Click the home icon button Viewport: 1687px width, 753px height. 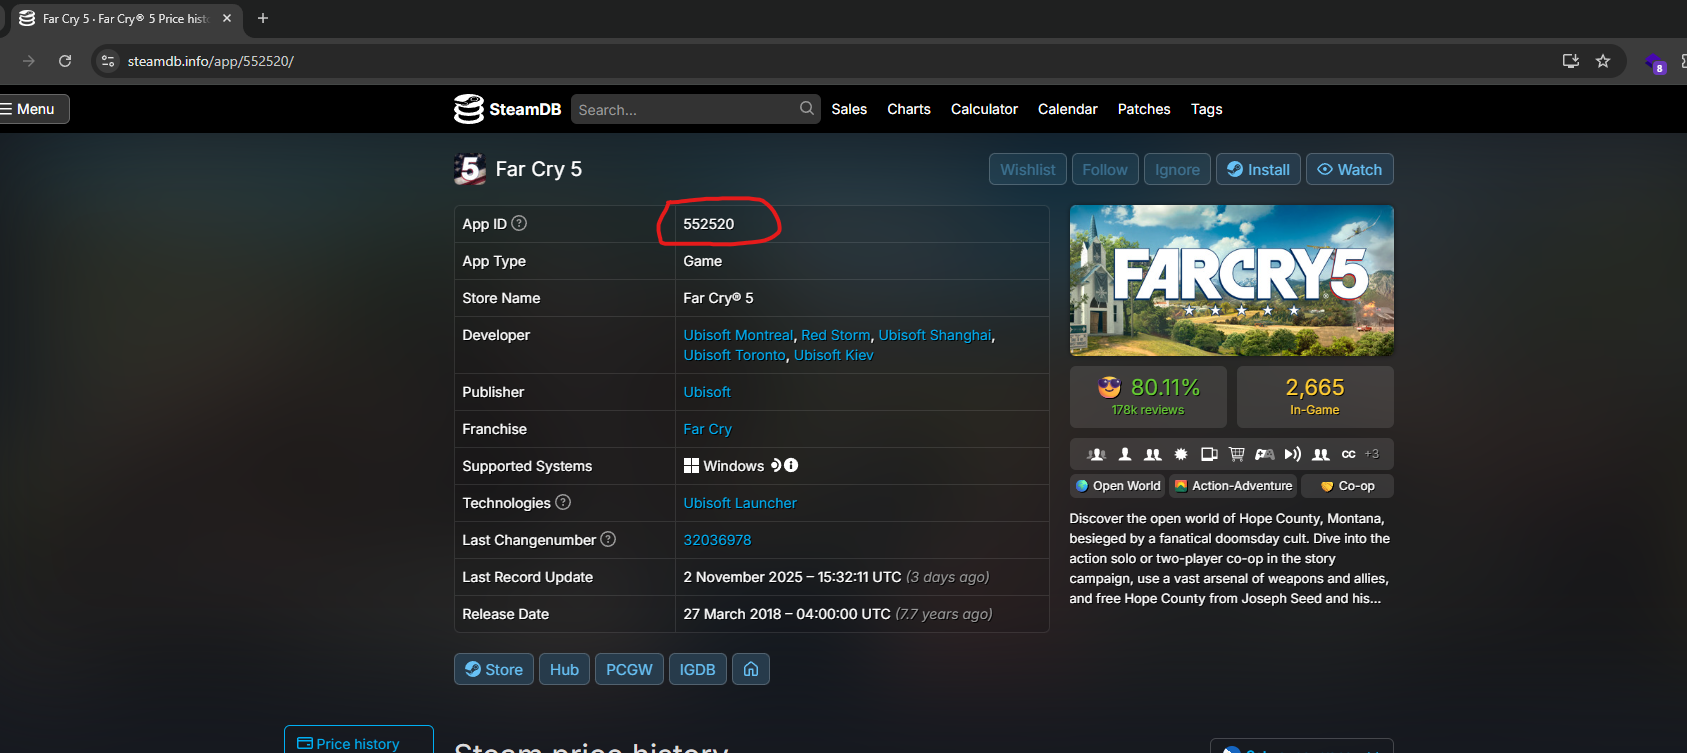[751, 669]
